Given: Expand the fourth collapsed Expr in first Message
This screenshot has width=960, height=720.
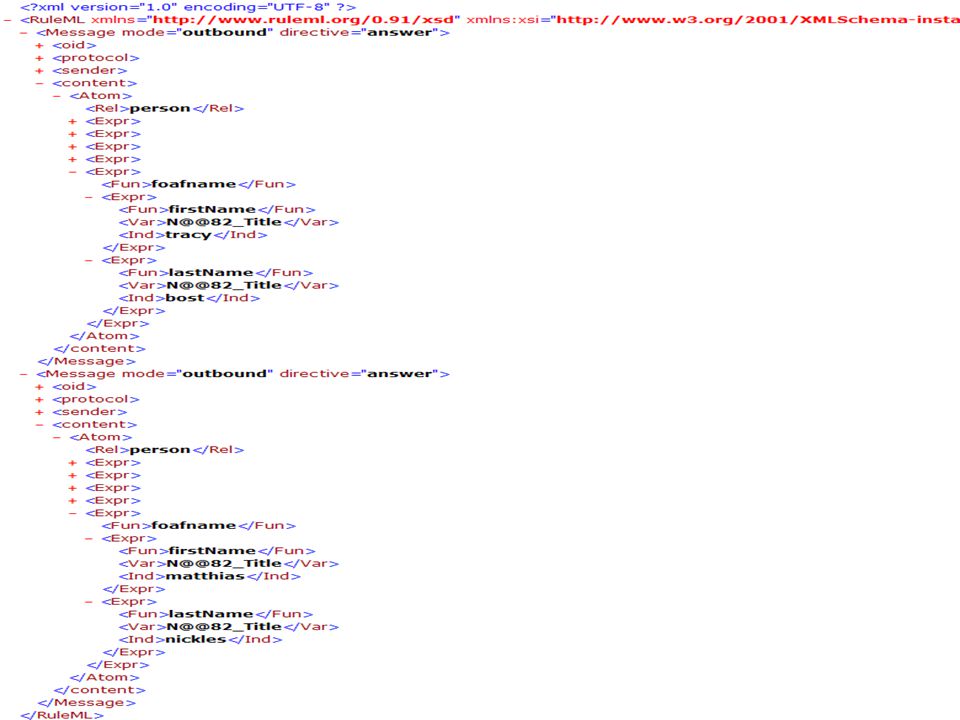Looking at the screenshot, I should (72, 160).
